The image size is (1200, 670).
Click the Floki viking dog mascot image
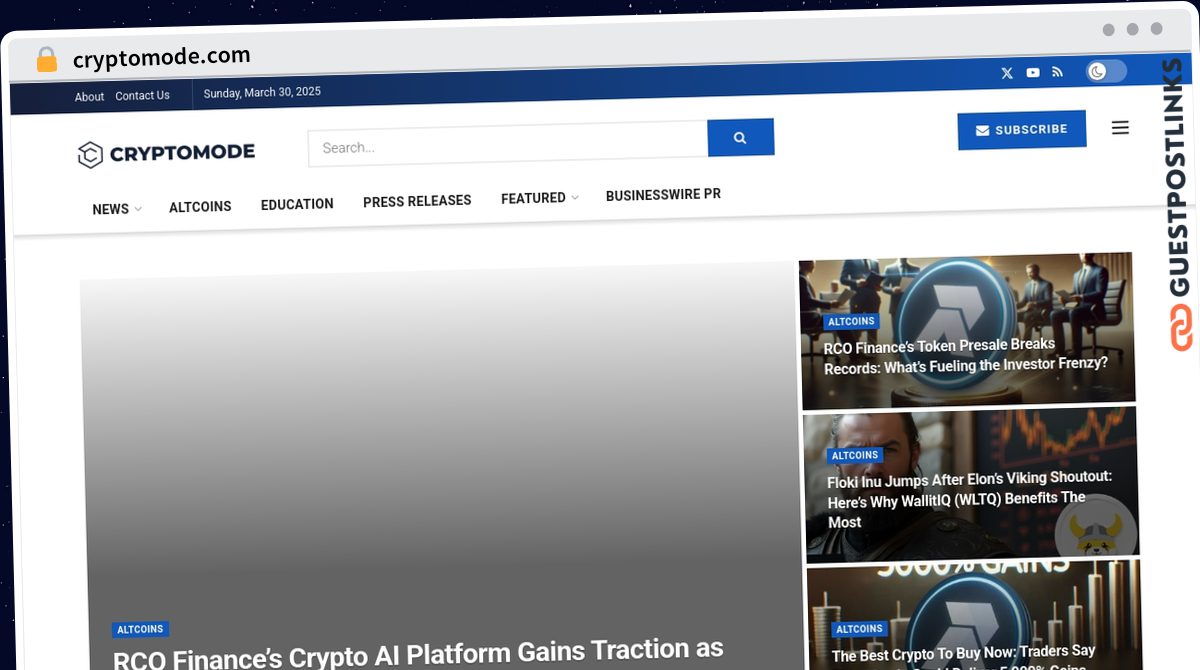pos(1095,531)
